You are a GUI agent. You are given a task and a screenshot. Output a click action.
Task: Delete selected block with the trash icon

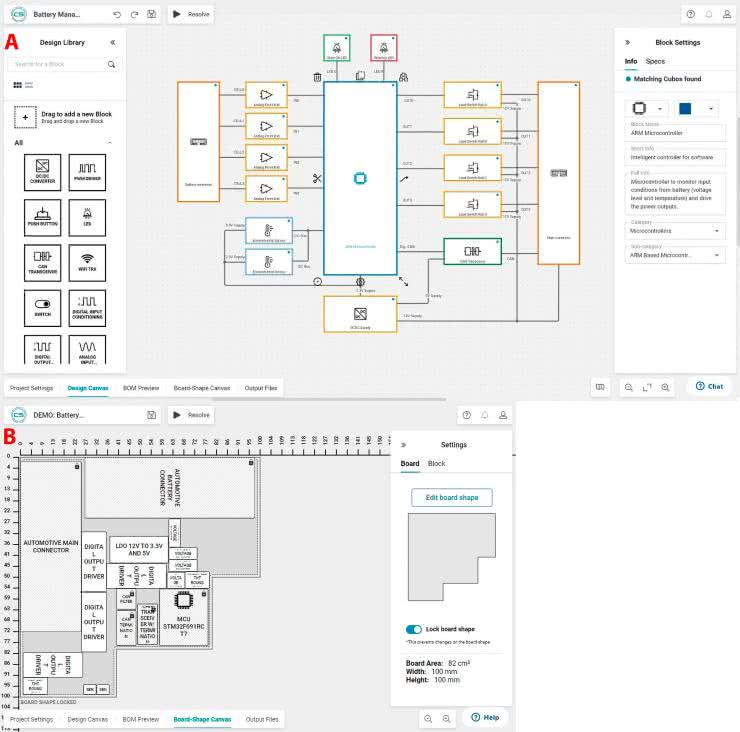point(317,77)
